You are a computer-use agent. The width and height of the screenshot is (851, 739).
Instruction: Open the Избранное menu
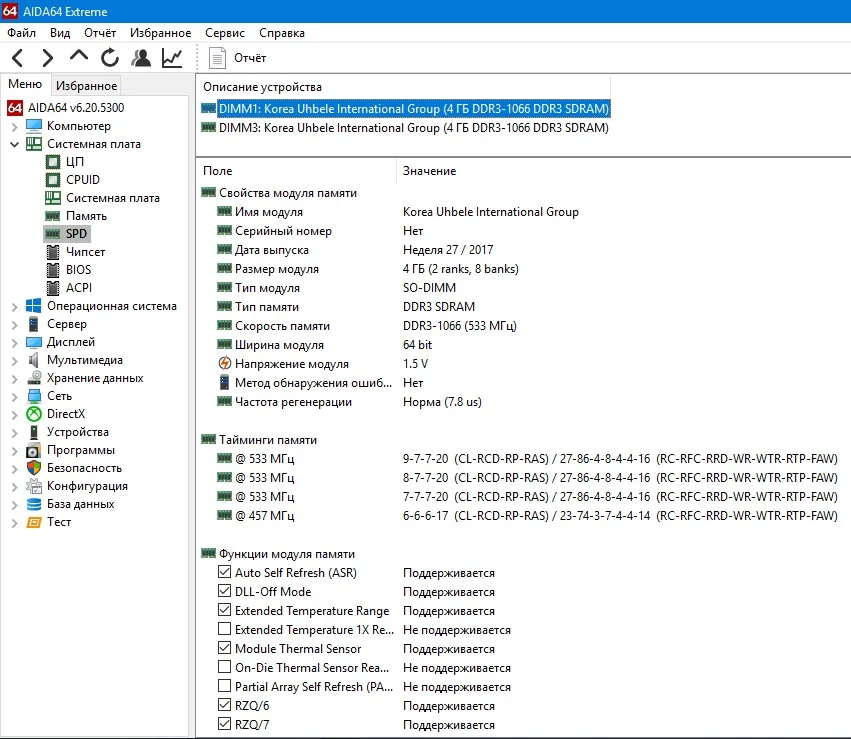161,33
